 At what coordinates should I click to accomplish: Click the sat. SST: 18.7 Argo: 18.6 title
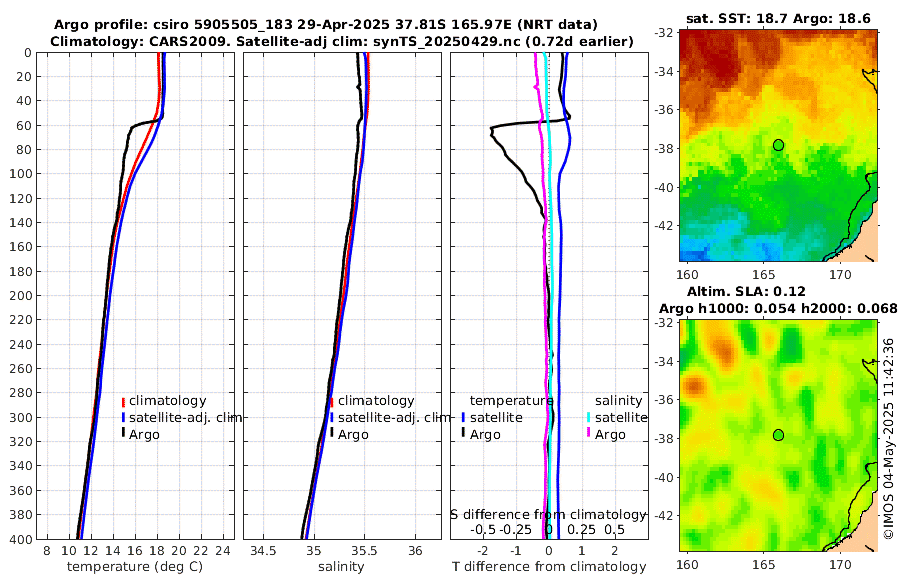(778, 18)
